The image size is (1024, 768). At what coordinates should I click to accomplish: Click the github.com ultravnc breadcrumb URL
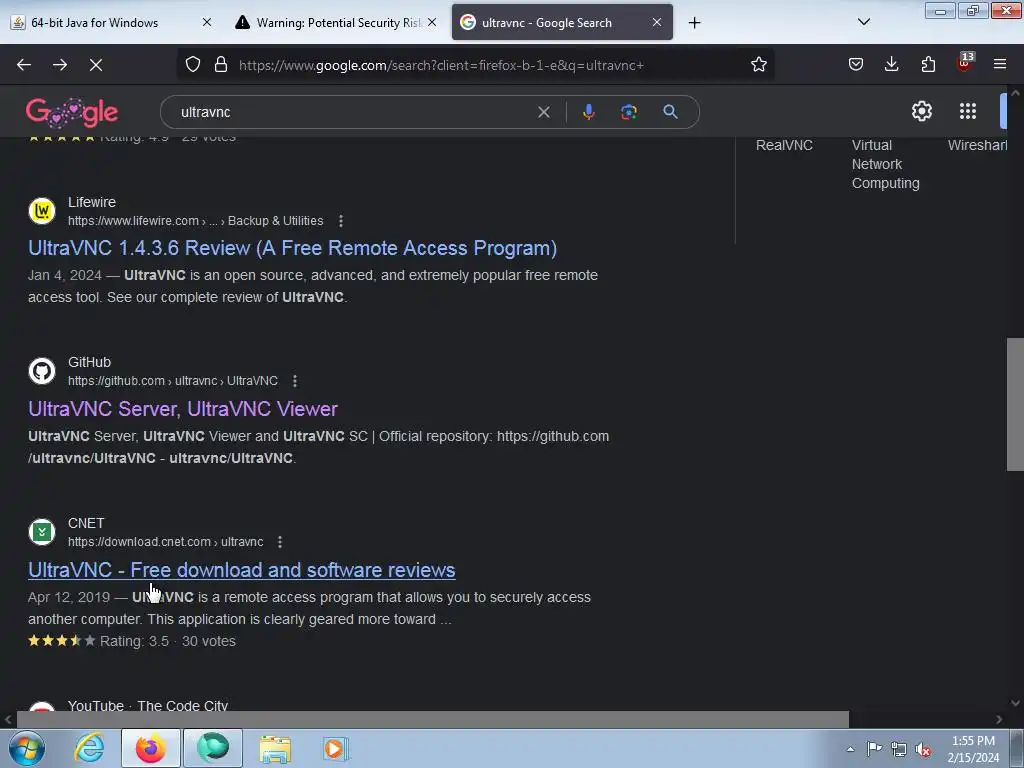pos(173,381)
